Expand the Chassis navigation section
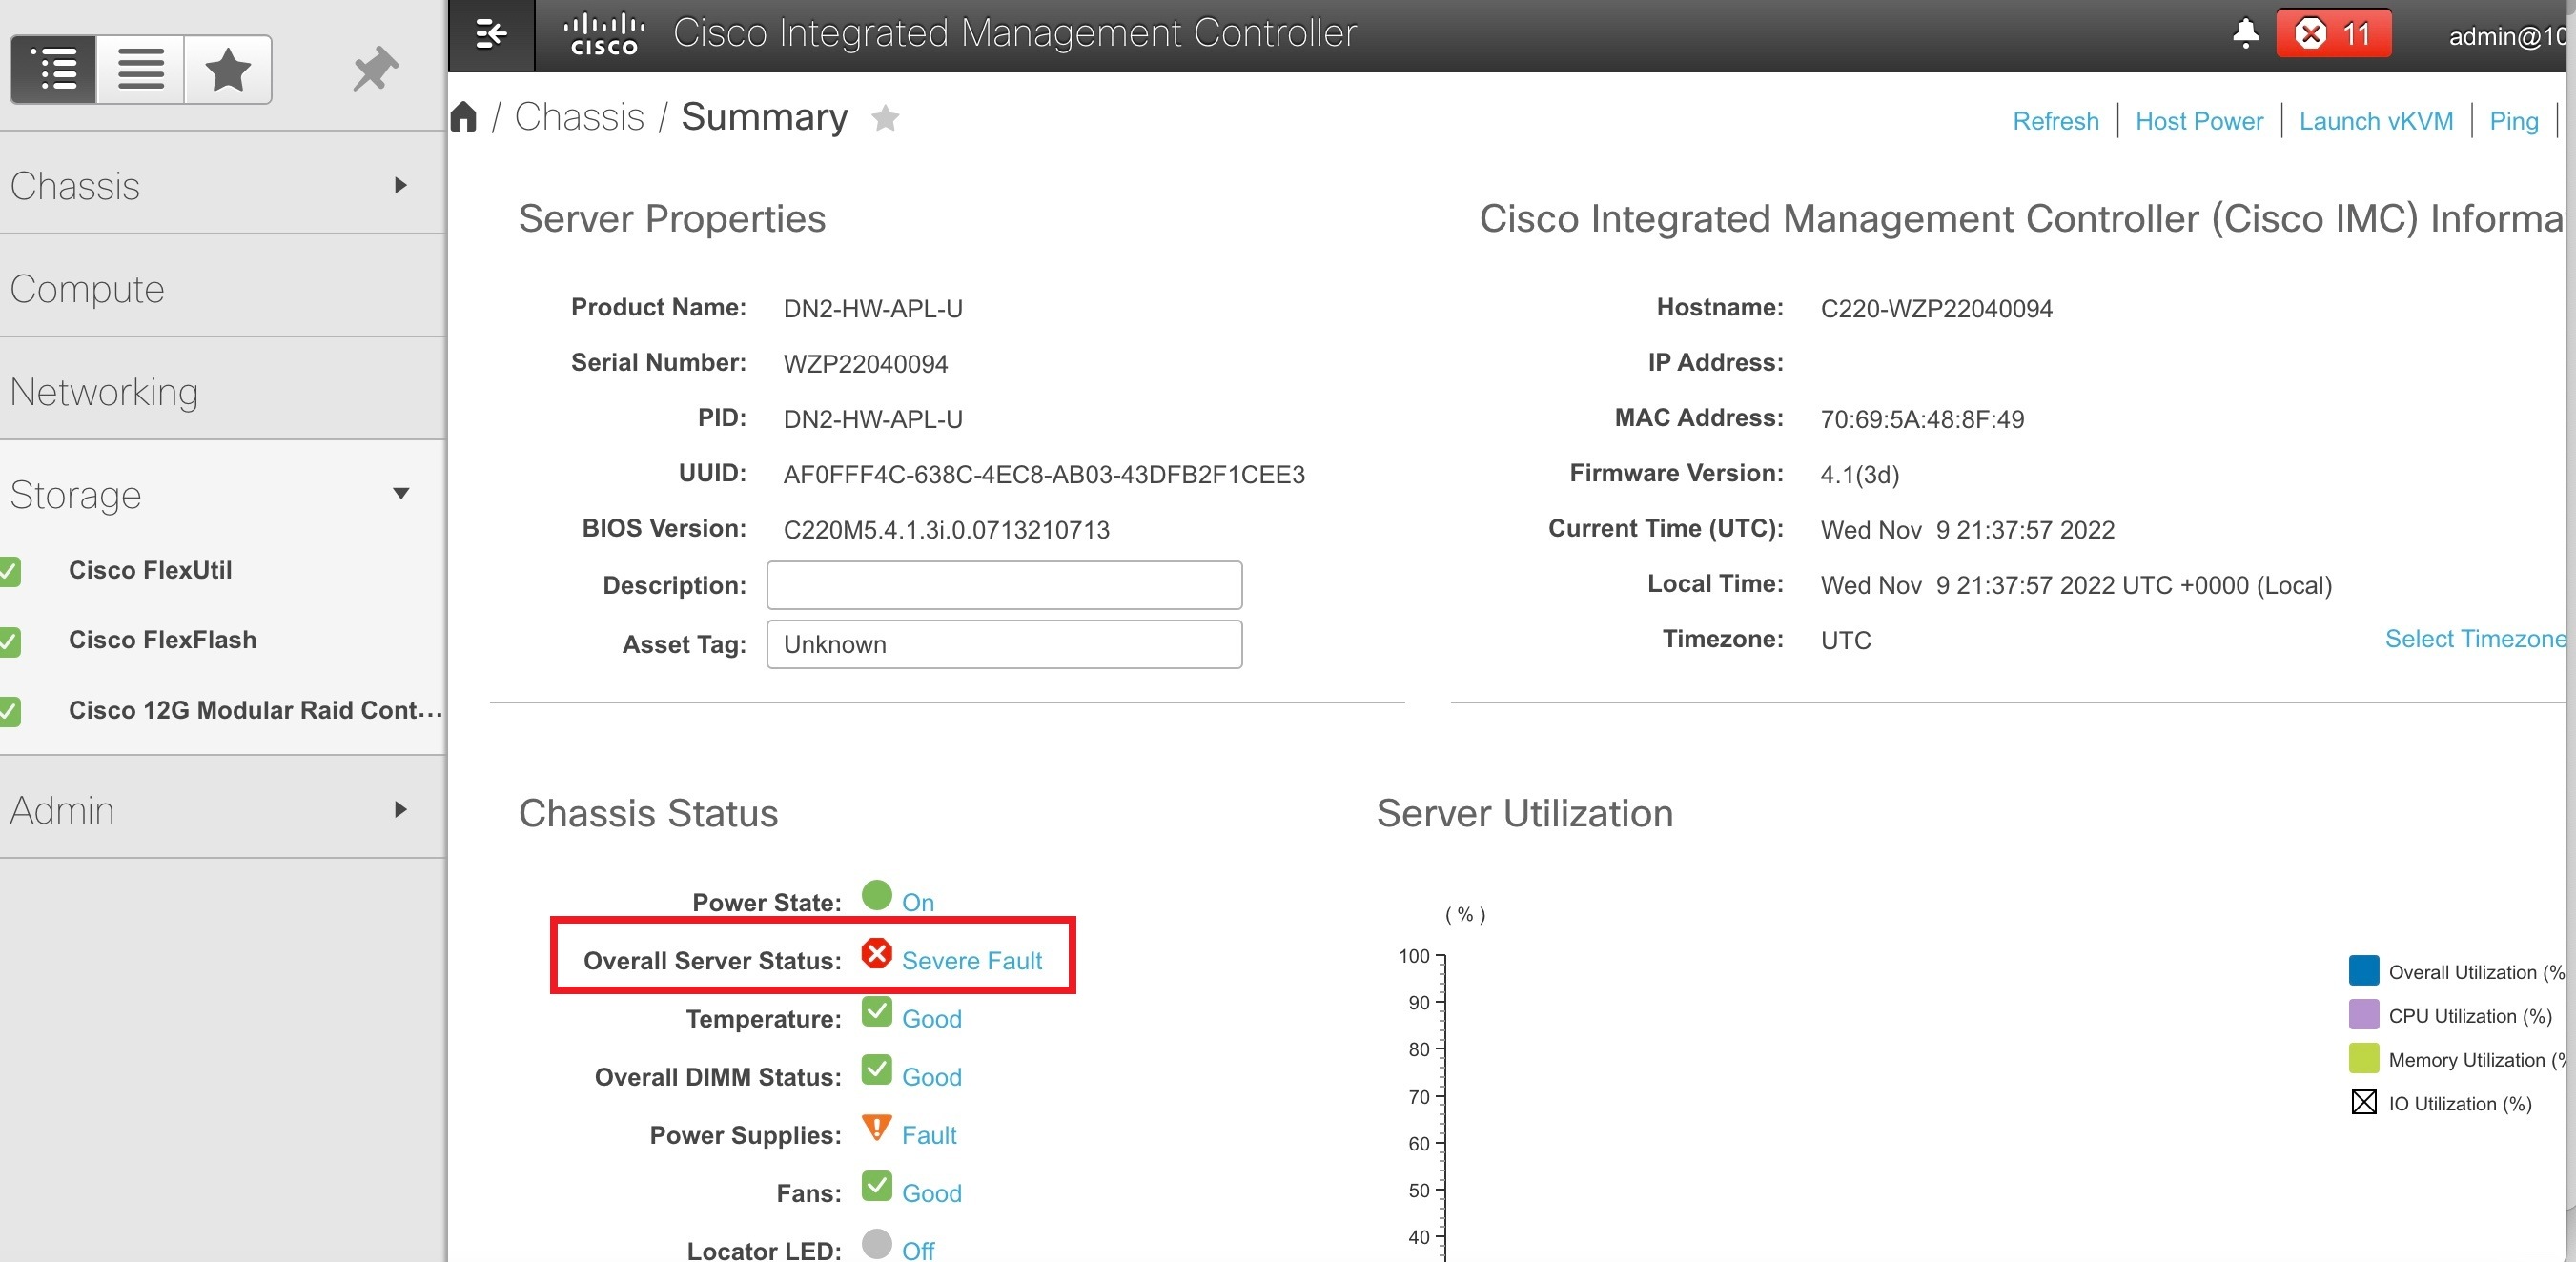2576x1262 pixels. pos(401,184)
